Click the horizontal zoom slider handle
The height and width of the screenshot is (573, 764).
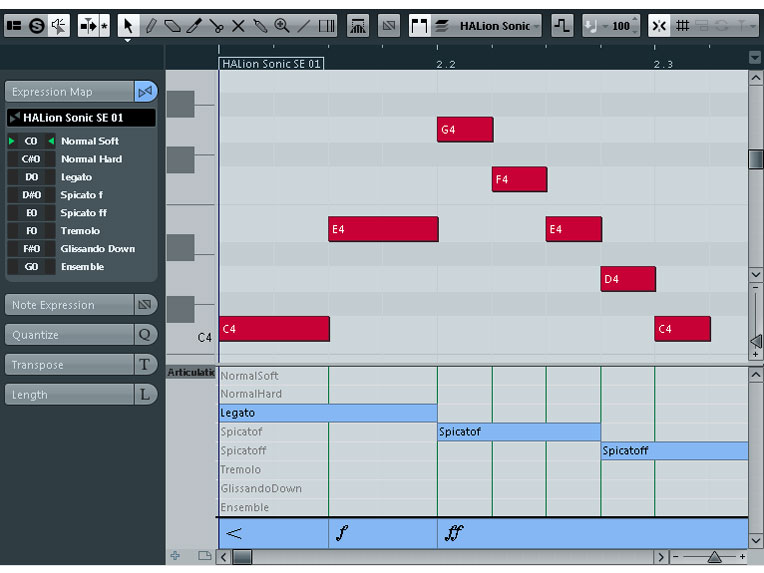coord(714,556)
